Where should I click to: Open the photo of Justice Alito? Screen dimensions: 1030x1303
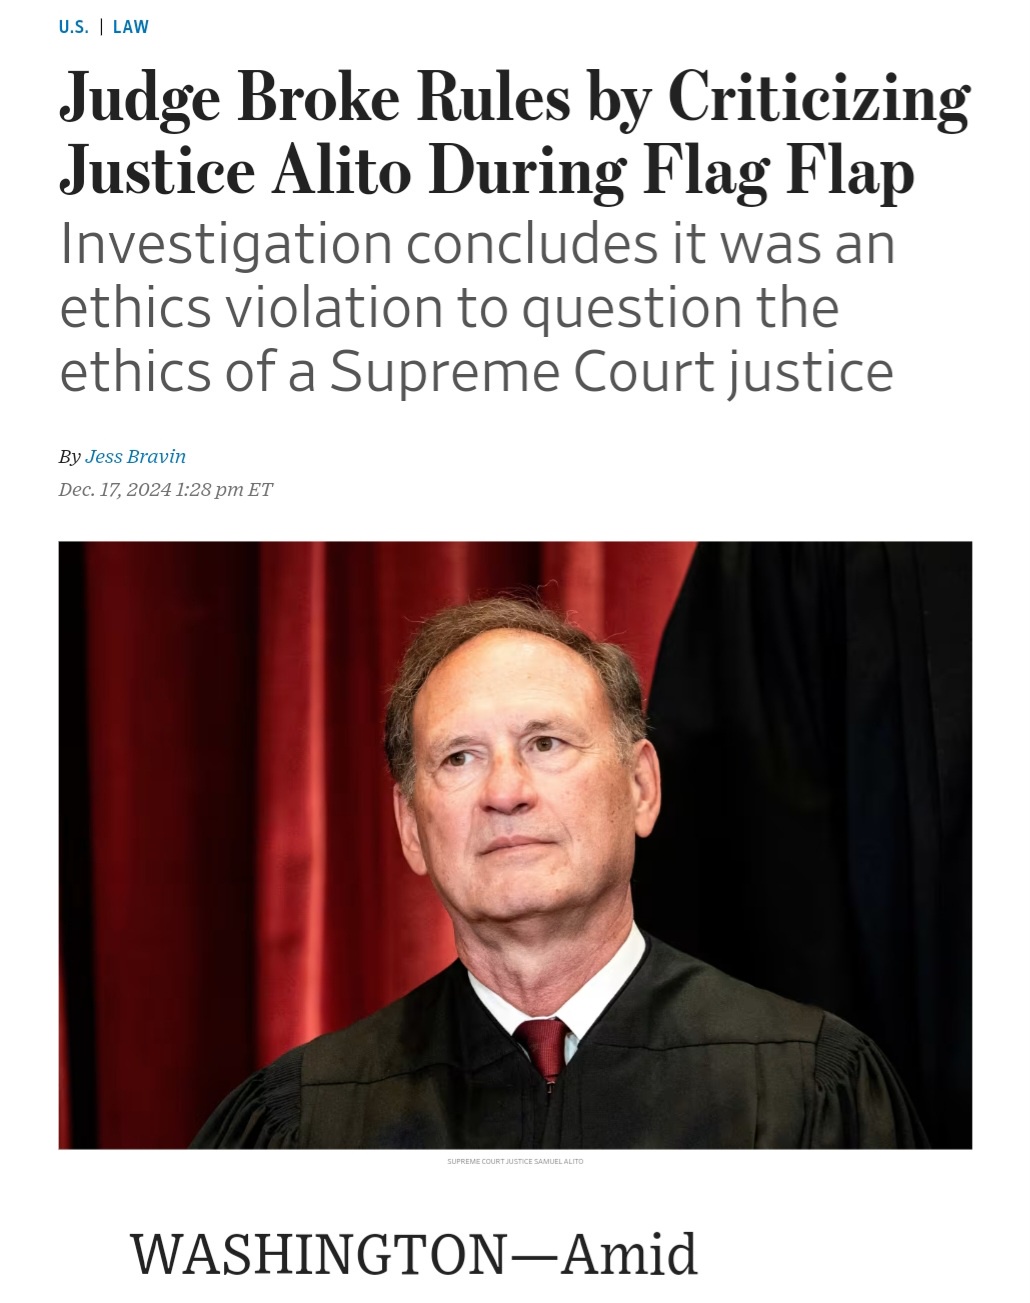click(x=515, y=845)
